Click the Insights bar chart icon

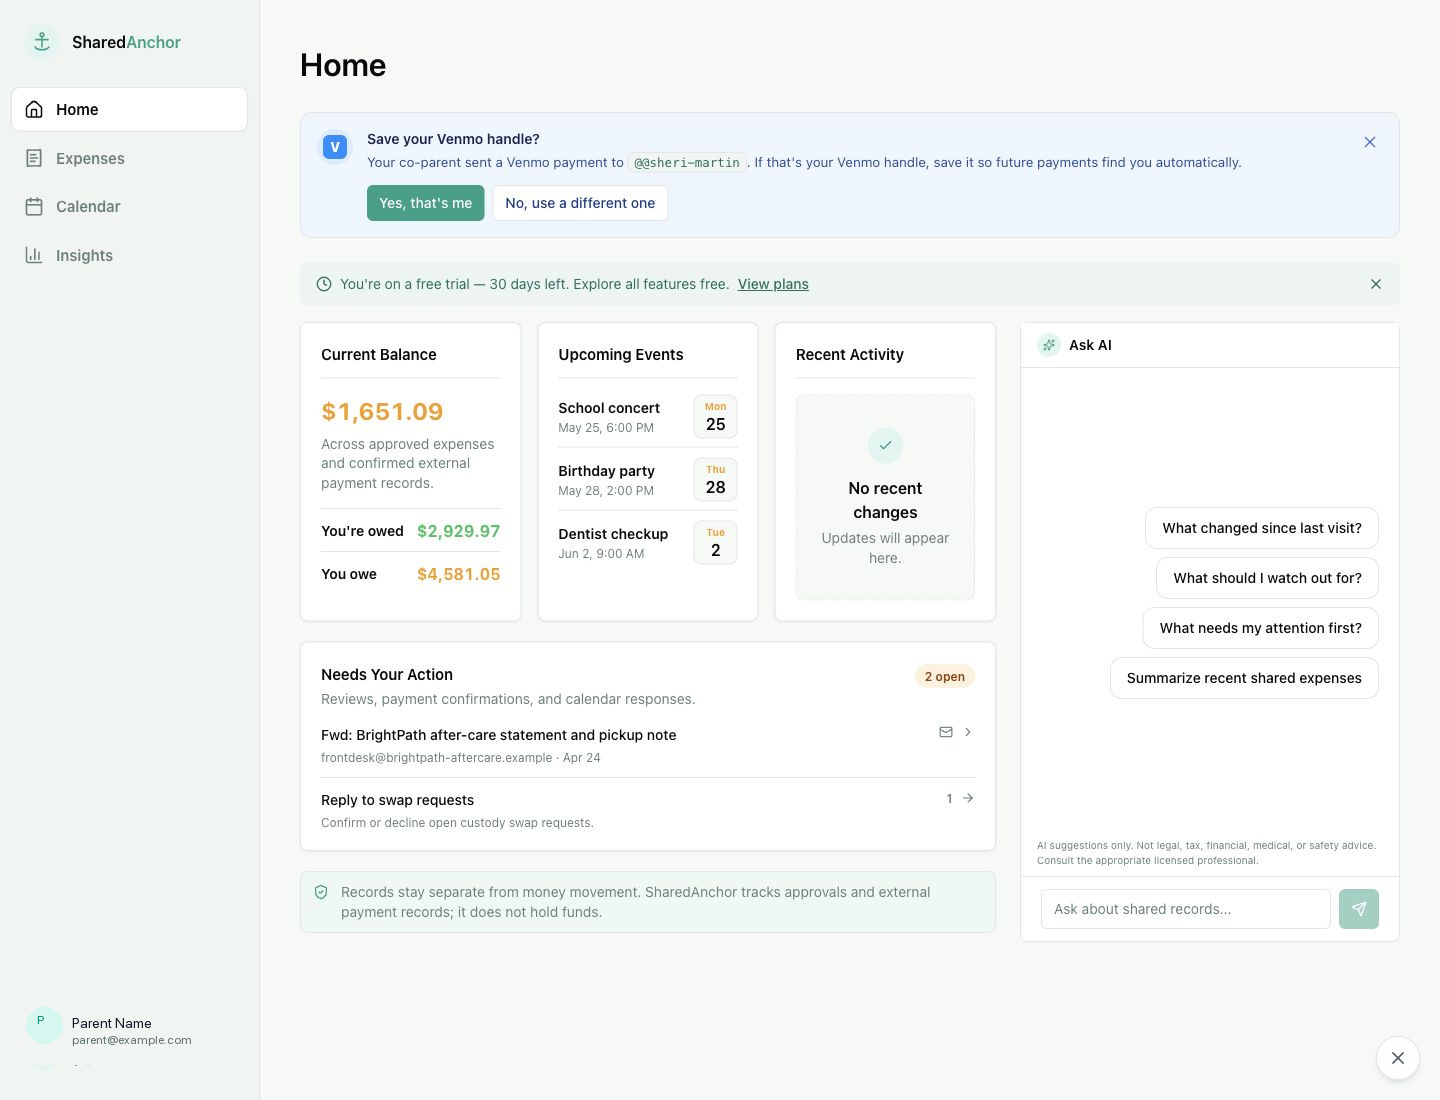(x=34, y=255)
